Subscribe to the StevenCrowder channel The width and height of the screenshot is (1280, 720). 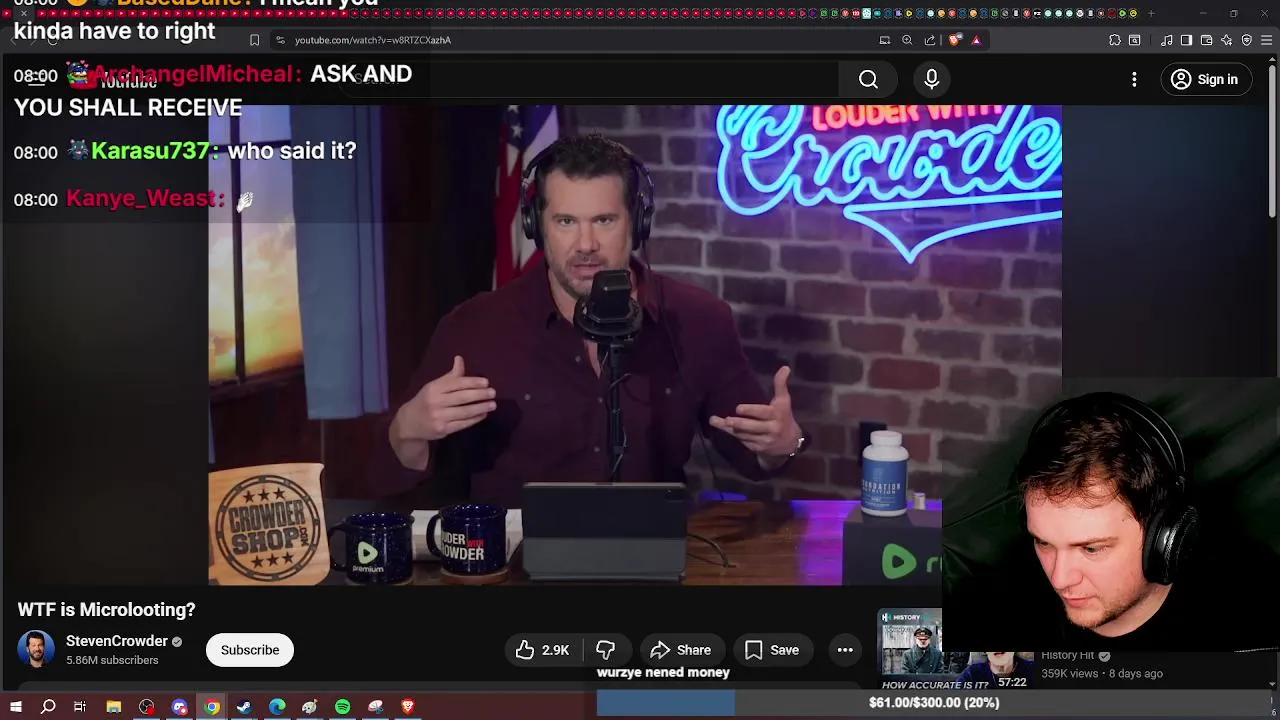coord(250,650)
